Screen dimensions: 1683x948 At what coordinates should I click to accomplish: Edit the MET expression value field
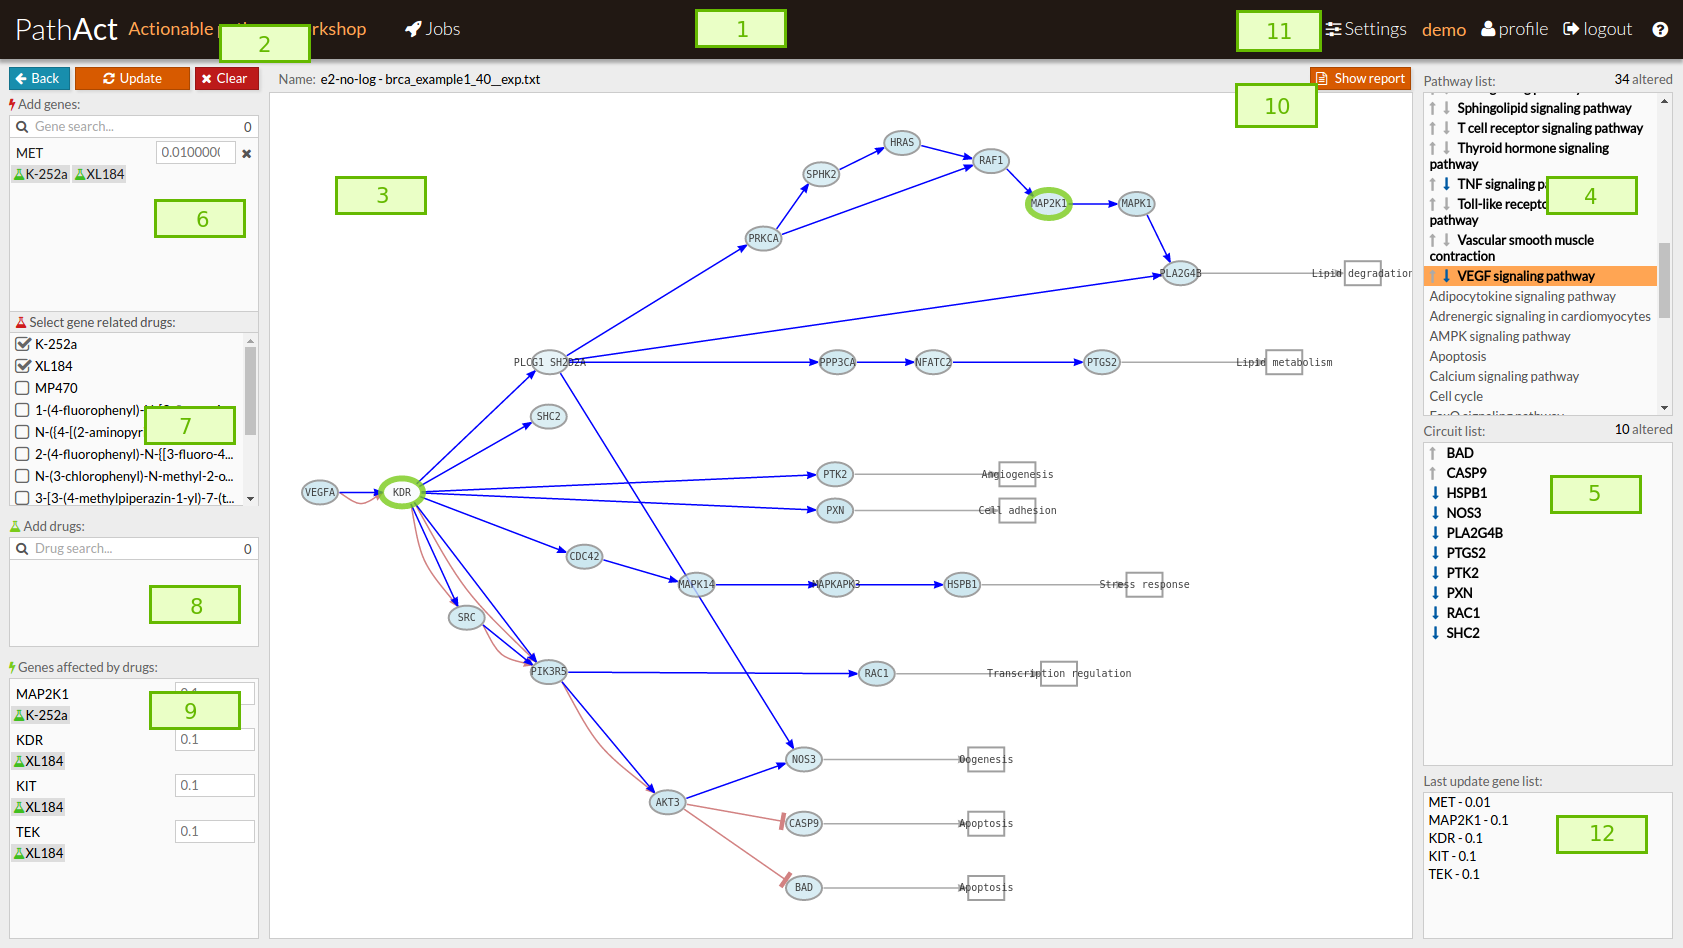coord(195,152)
